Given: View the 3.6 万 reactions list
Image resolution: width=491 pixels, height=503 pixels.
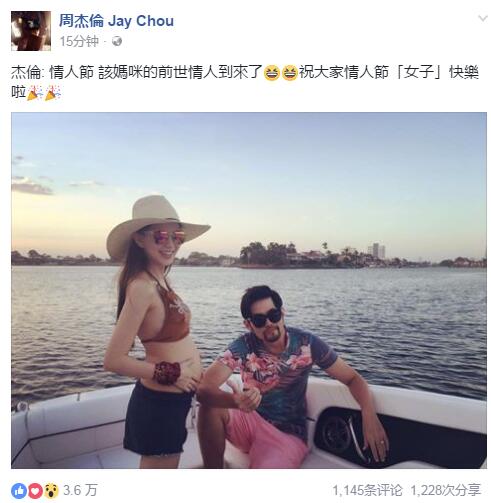Looking at the screenshot, I should pos(80,490).
